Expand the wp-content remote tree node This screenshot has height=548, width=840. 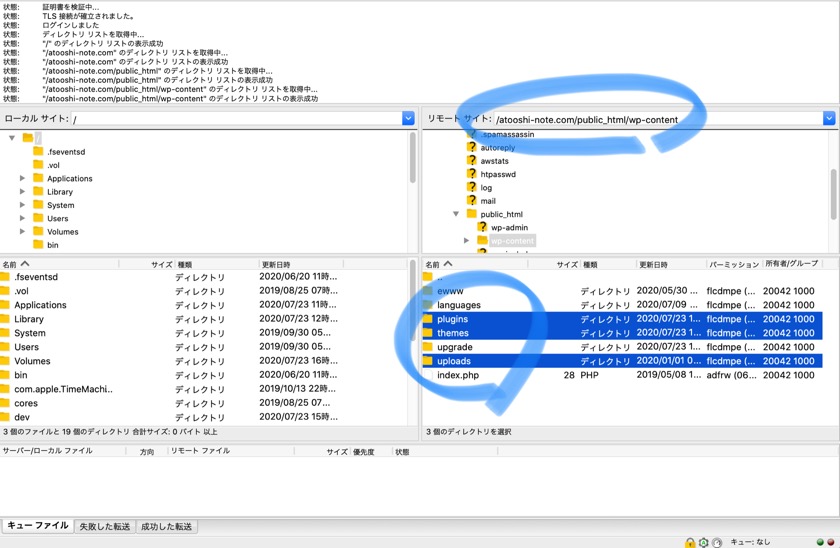click(x=466, y=241)
